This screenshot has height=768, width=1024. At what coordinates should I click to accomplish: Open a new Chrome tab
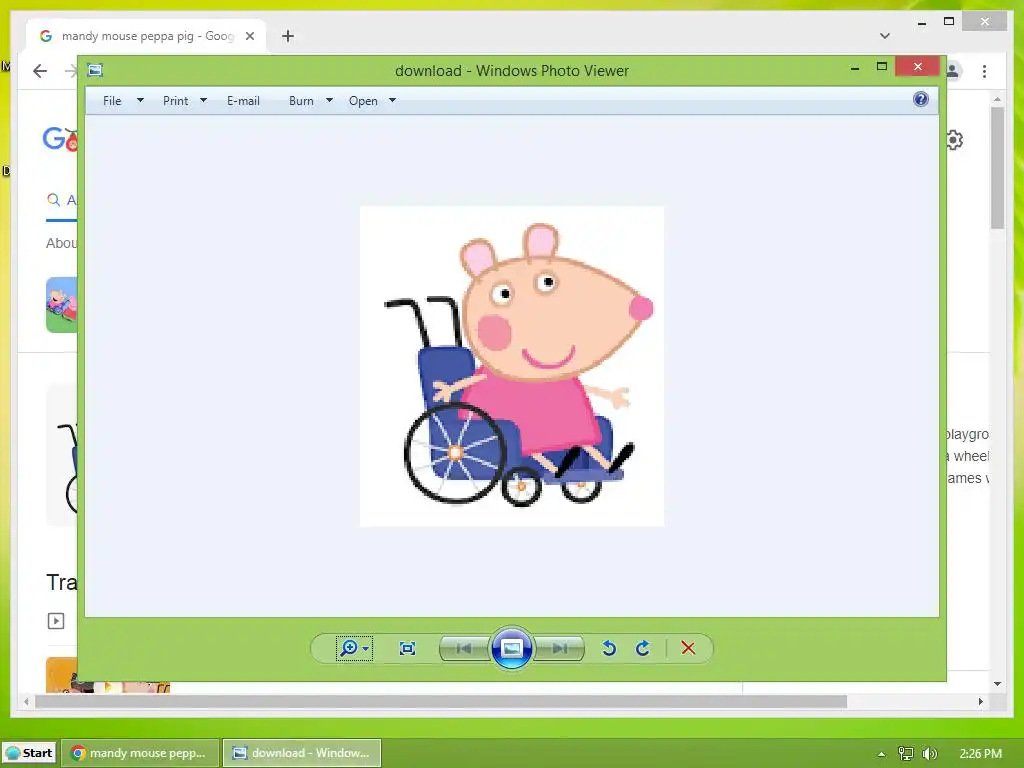[288, 36]
